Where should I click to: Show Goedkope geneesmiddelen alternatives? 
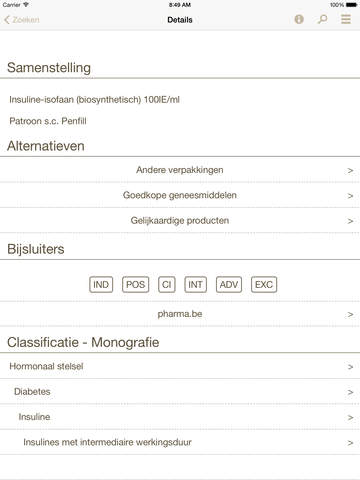click(x=180, y=195)
